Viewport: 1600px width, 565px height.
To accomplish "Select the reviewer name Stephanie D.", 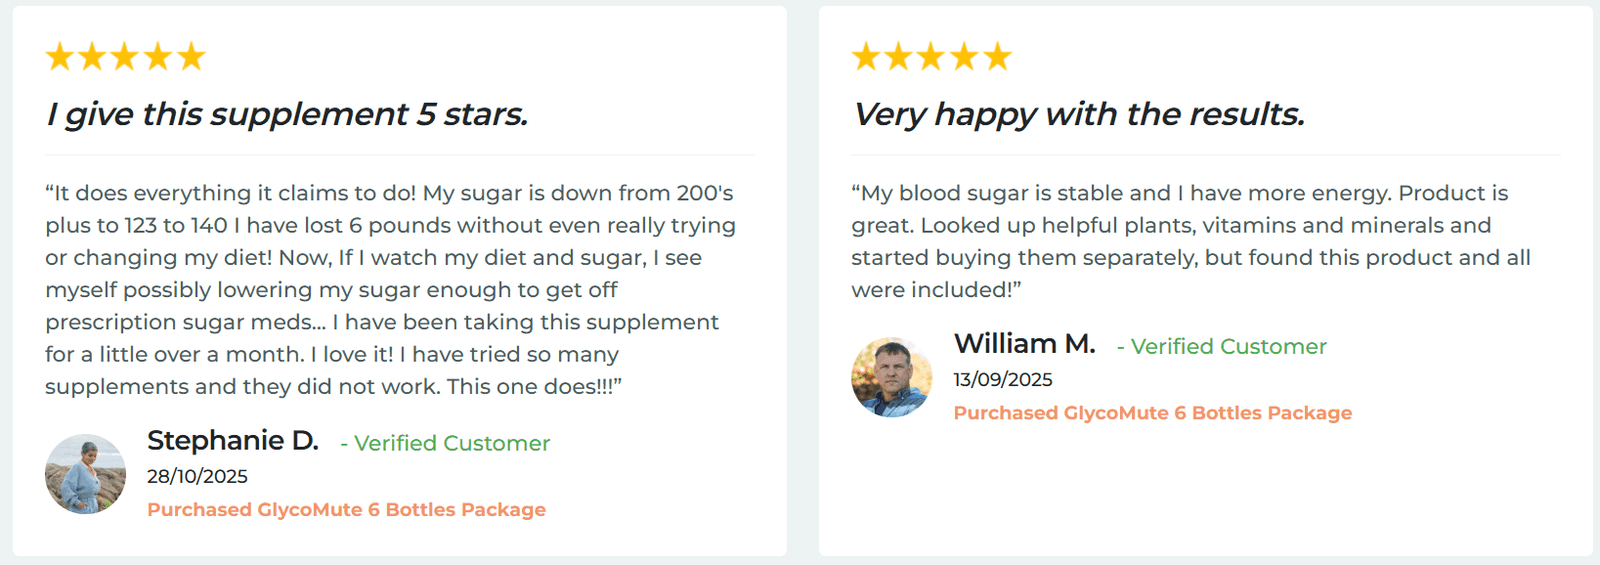I will pos(233,441).
